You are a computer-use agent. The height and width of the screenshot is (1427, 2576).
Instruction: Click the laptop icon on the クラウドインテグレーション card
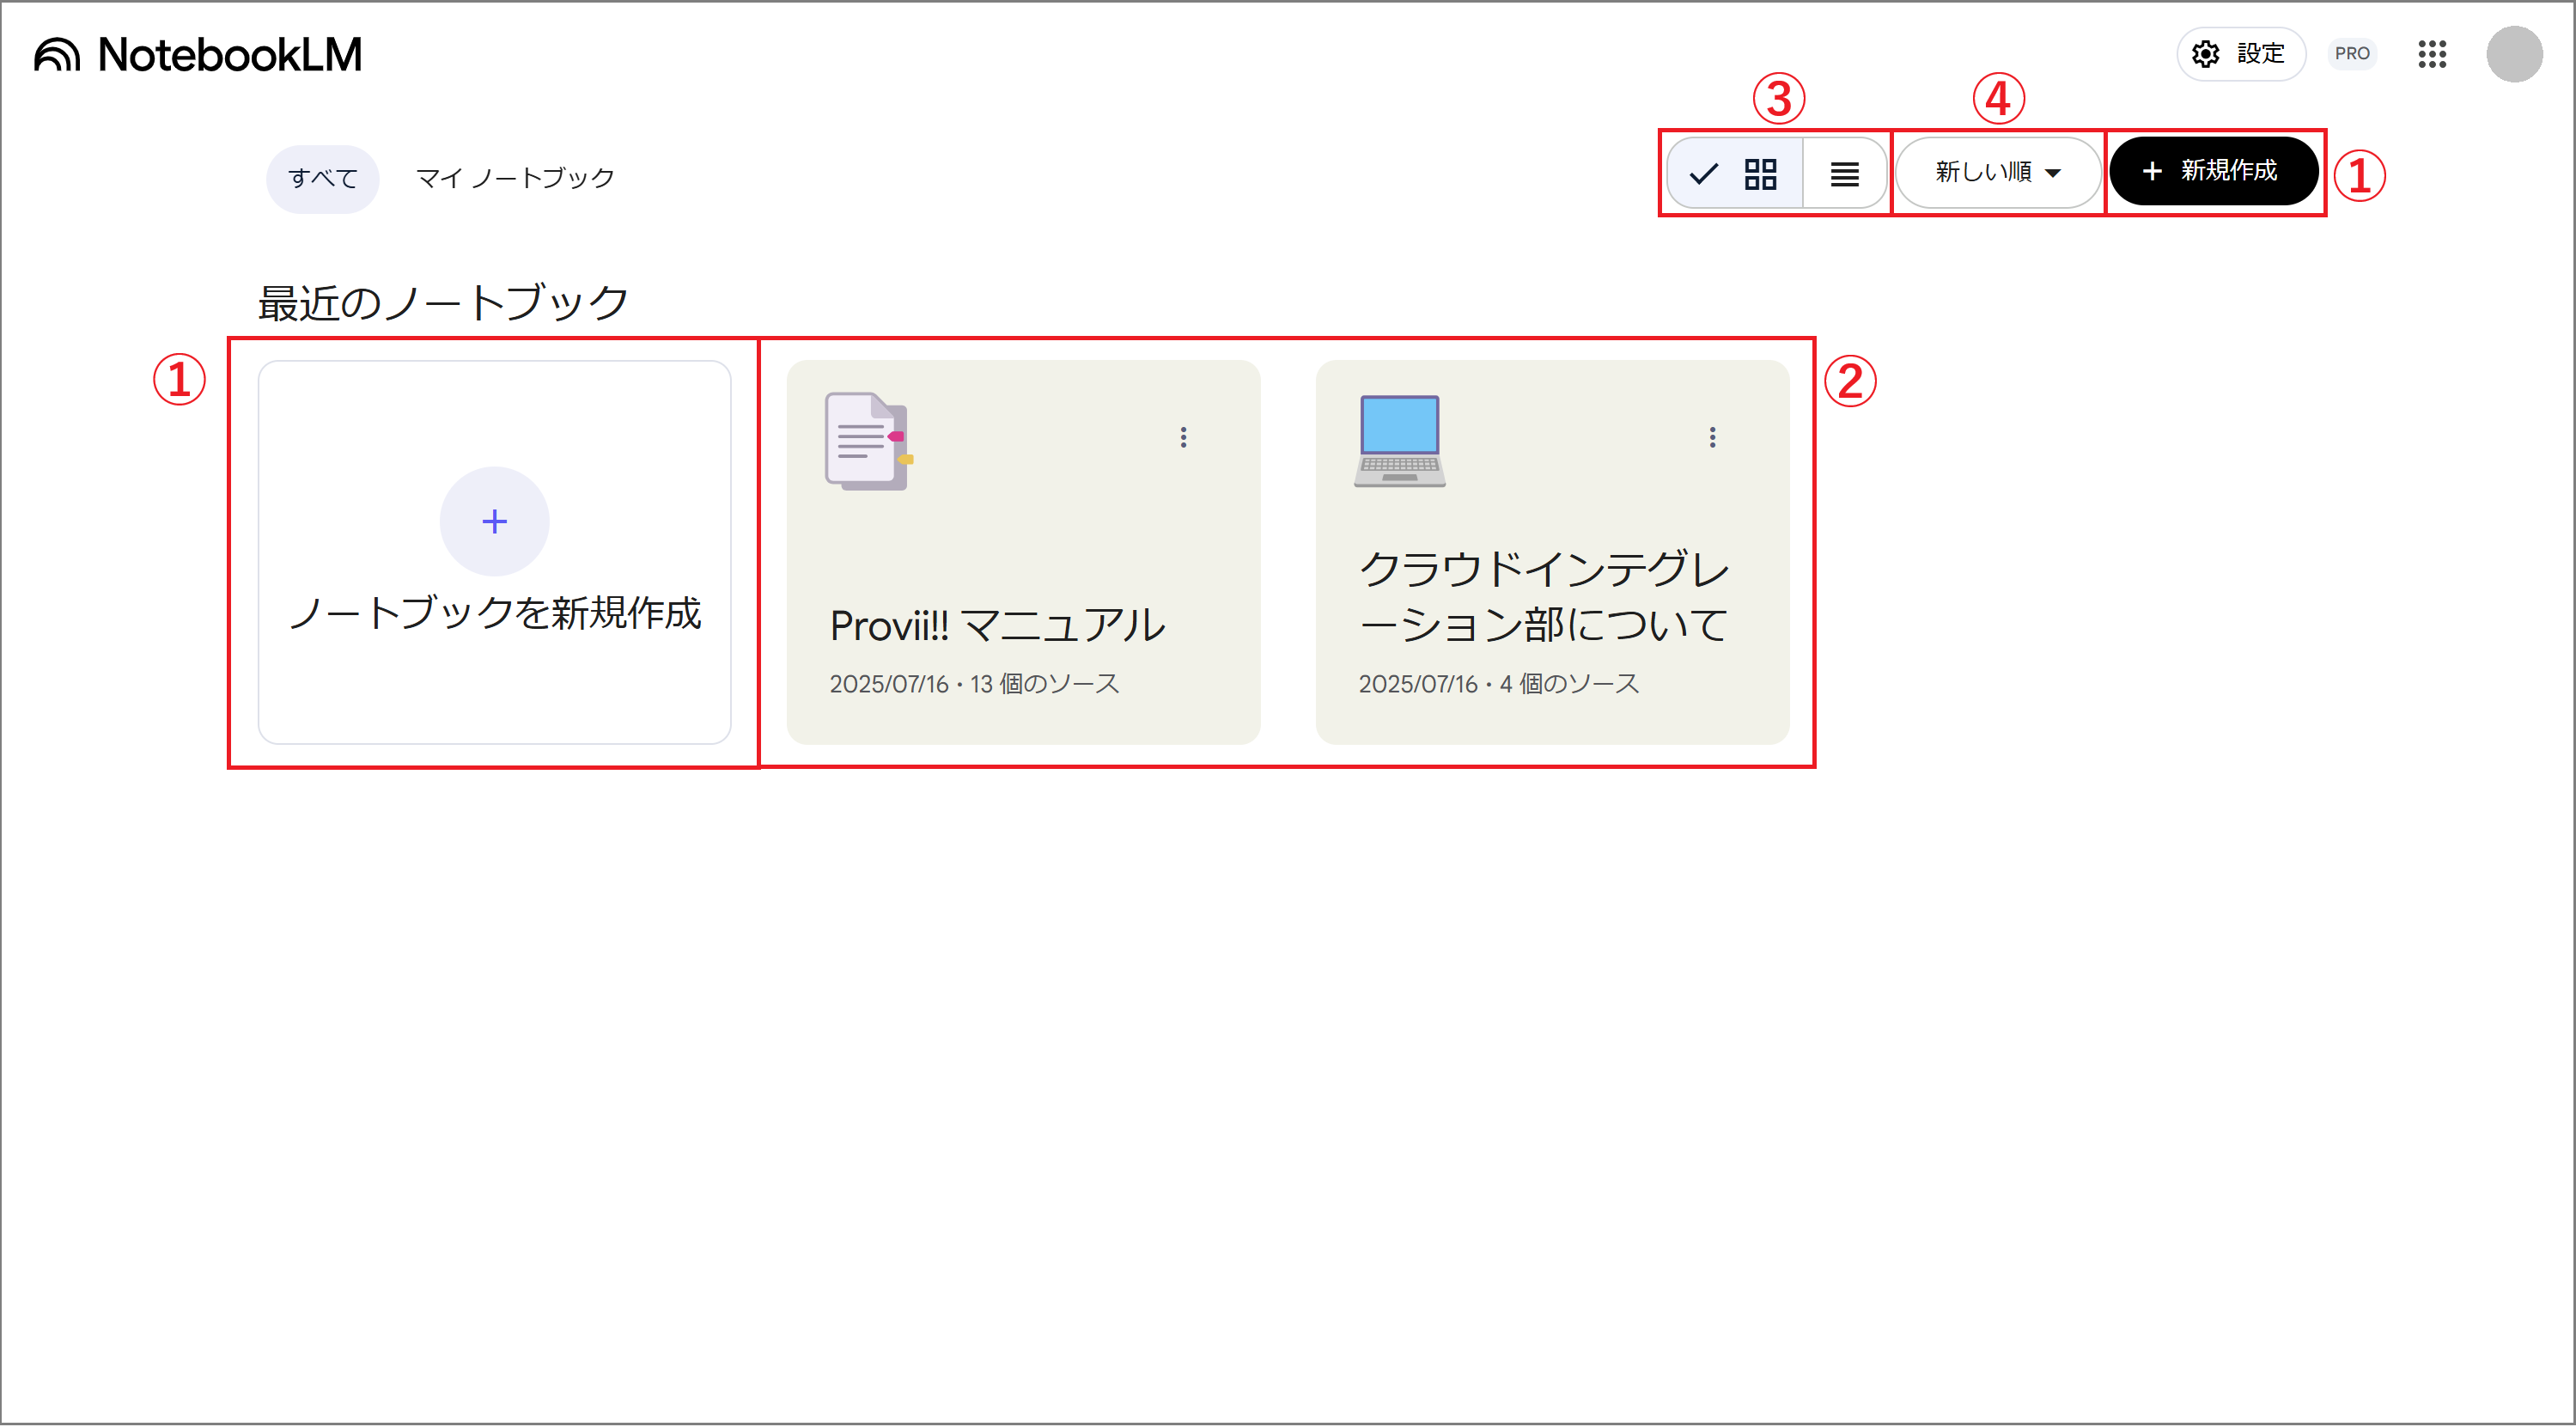pos(1399,441)
